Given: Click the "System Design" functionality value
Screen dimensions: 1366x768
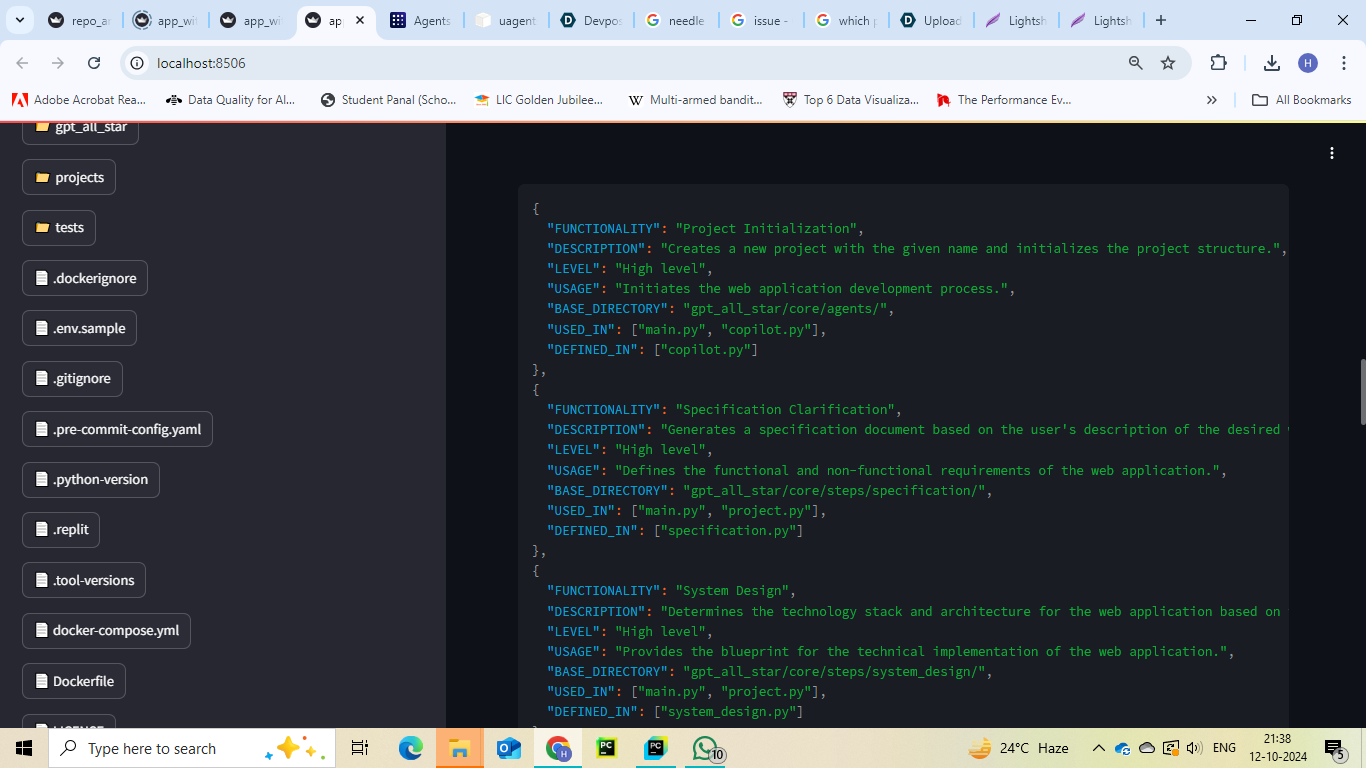Looking at the screenshot, I should (732, 591).
